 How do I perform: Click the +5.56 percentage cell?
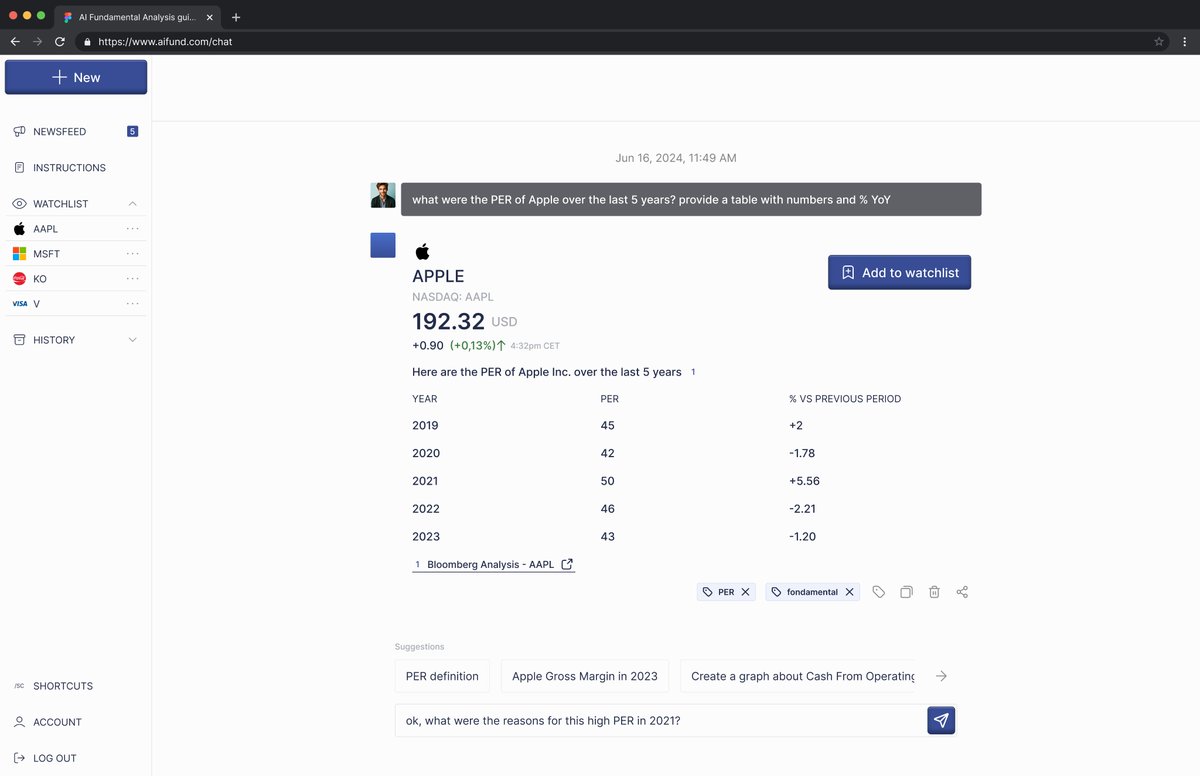pyautogui.click(x=804, y=481)
